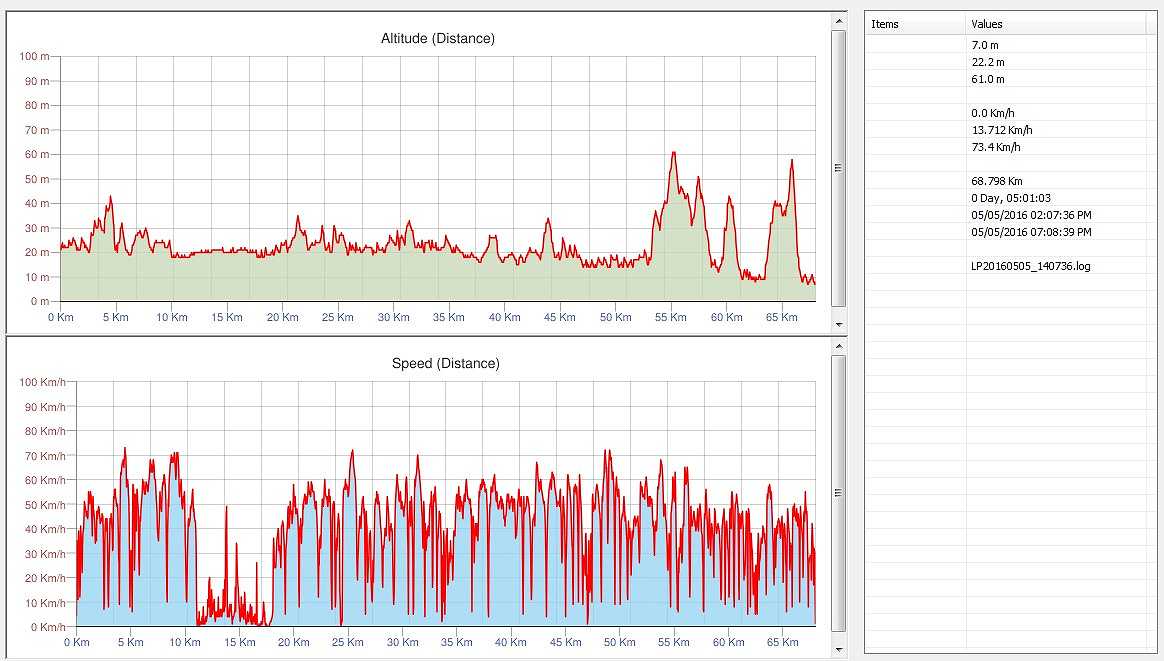This screenshot has width=1164, height=661.
Task: Click the Altitude chart scrollbar down arrow
Action: click(x=839, y=326)
